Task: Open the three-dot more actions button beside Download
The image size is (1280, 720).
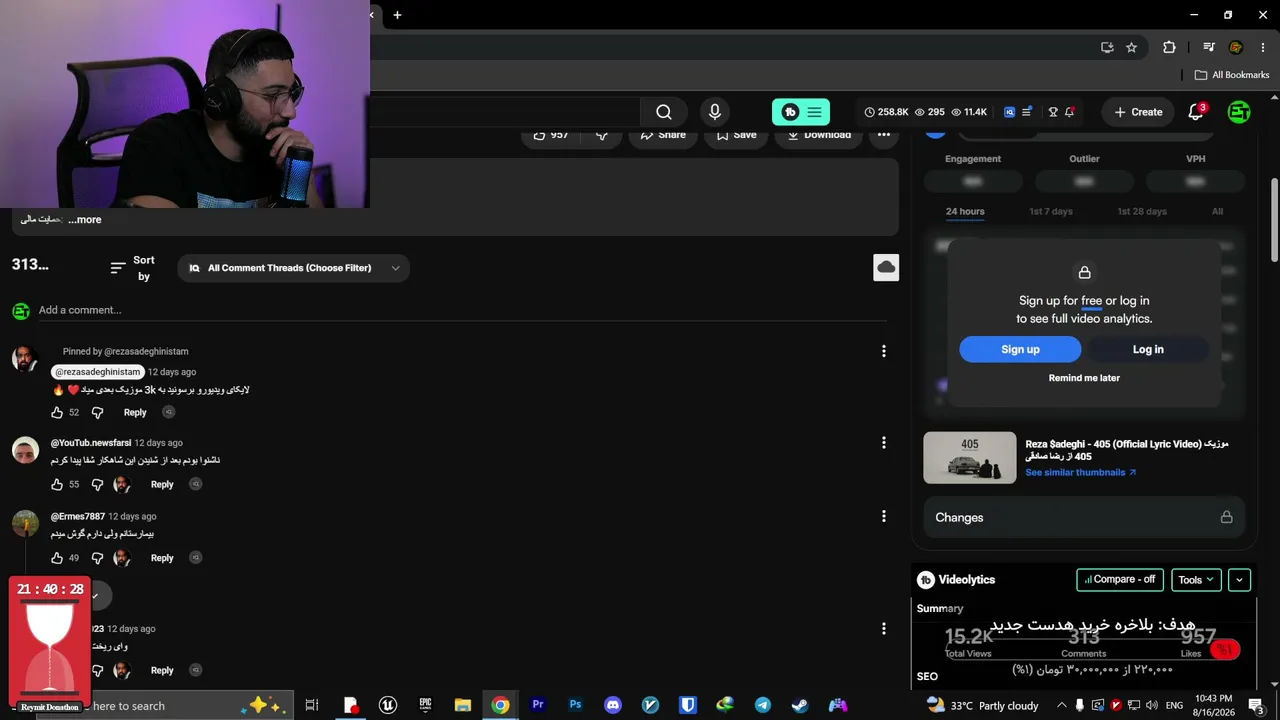Action: click(x=884, y=134)
